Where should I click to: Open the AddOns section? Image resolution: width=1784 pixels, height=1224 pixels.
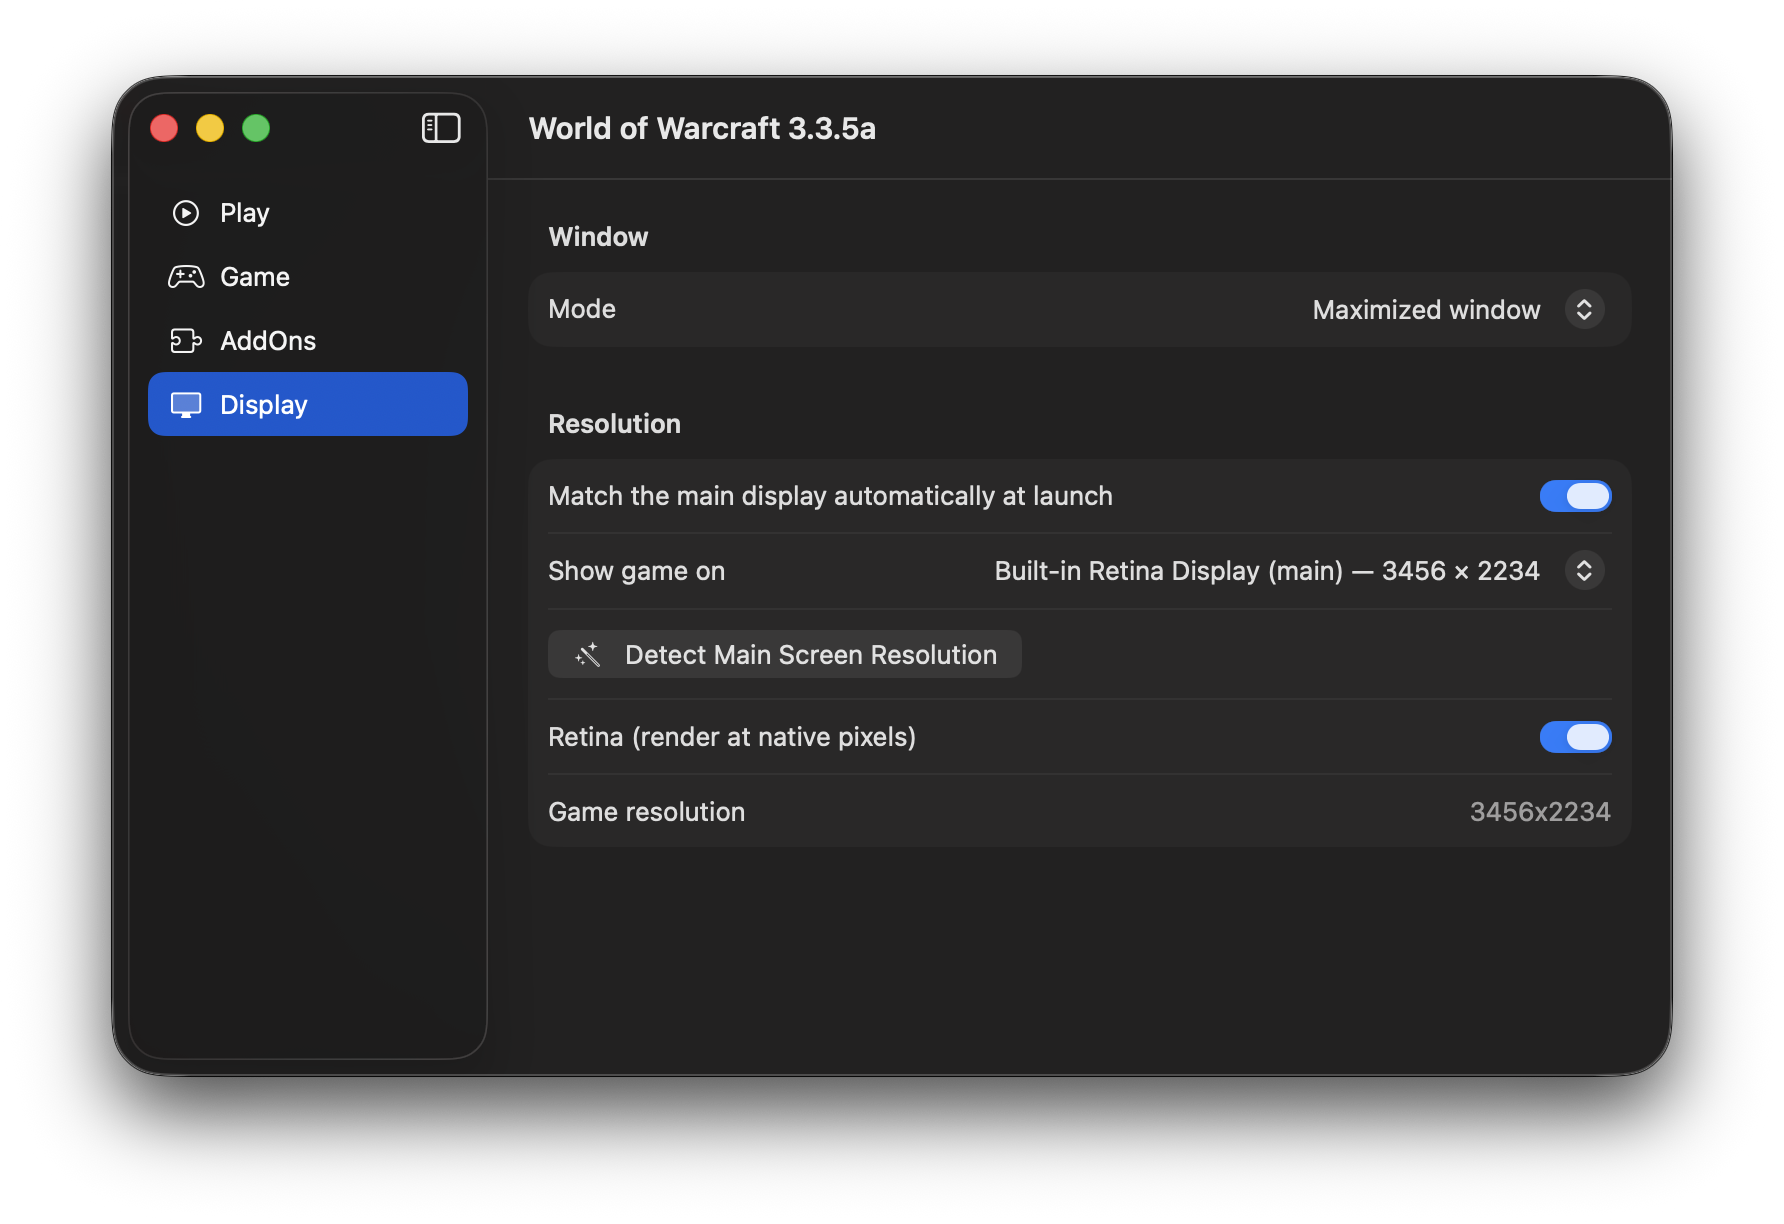point(308,341)
